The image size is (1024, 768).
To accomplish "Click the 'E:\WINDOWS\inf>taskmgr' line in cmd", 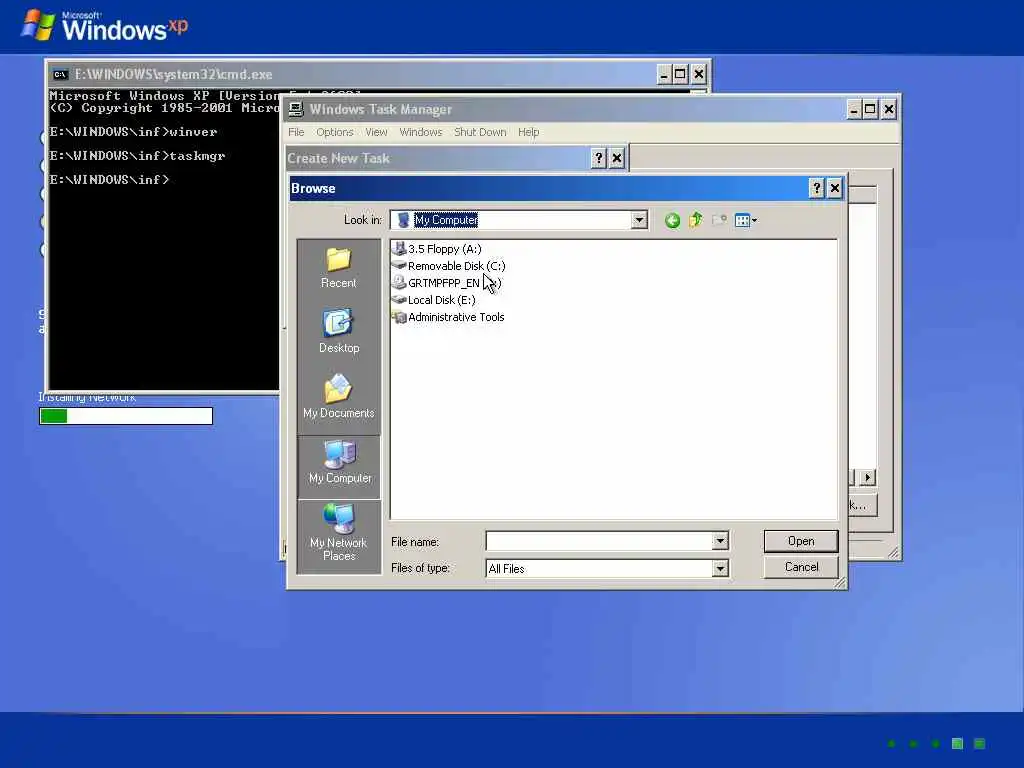I will pos(137,155).
